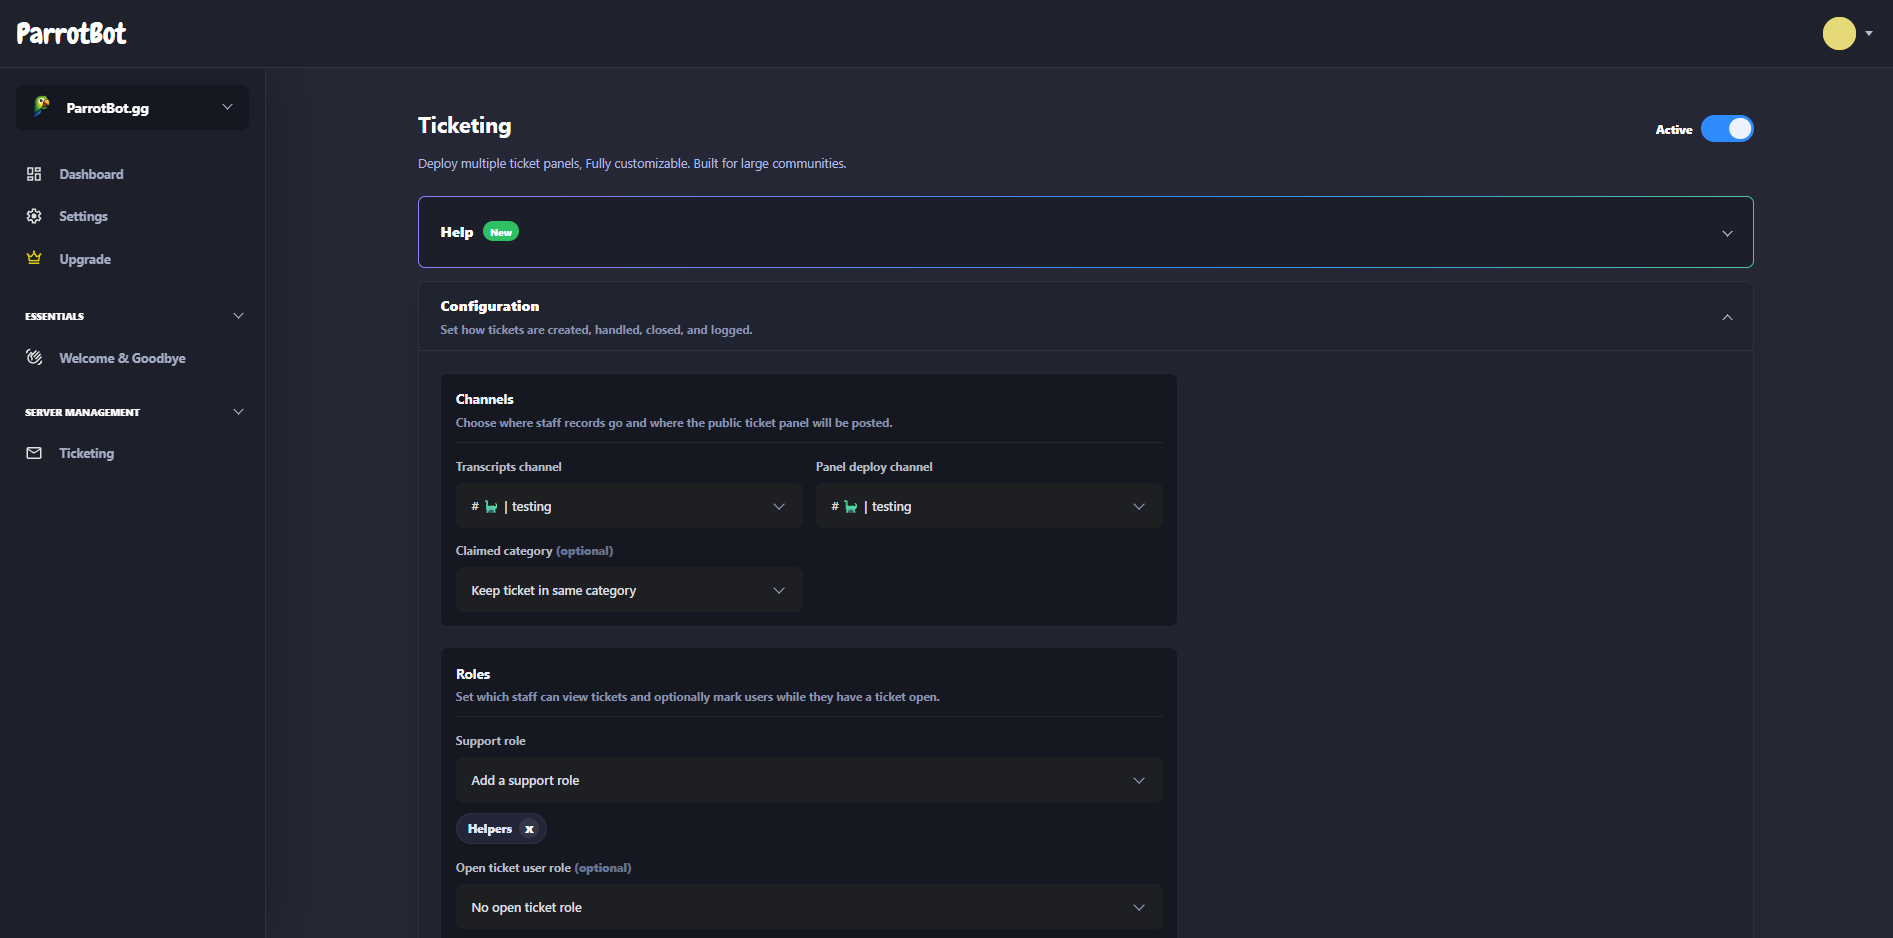Open the Panel deploy channel dropdown

(989, 506)
